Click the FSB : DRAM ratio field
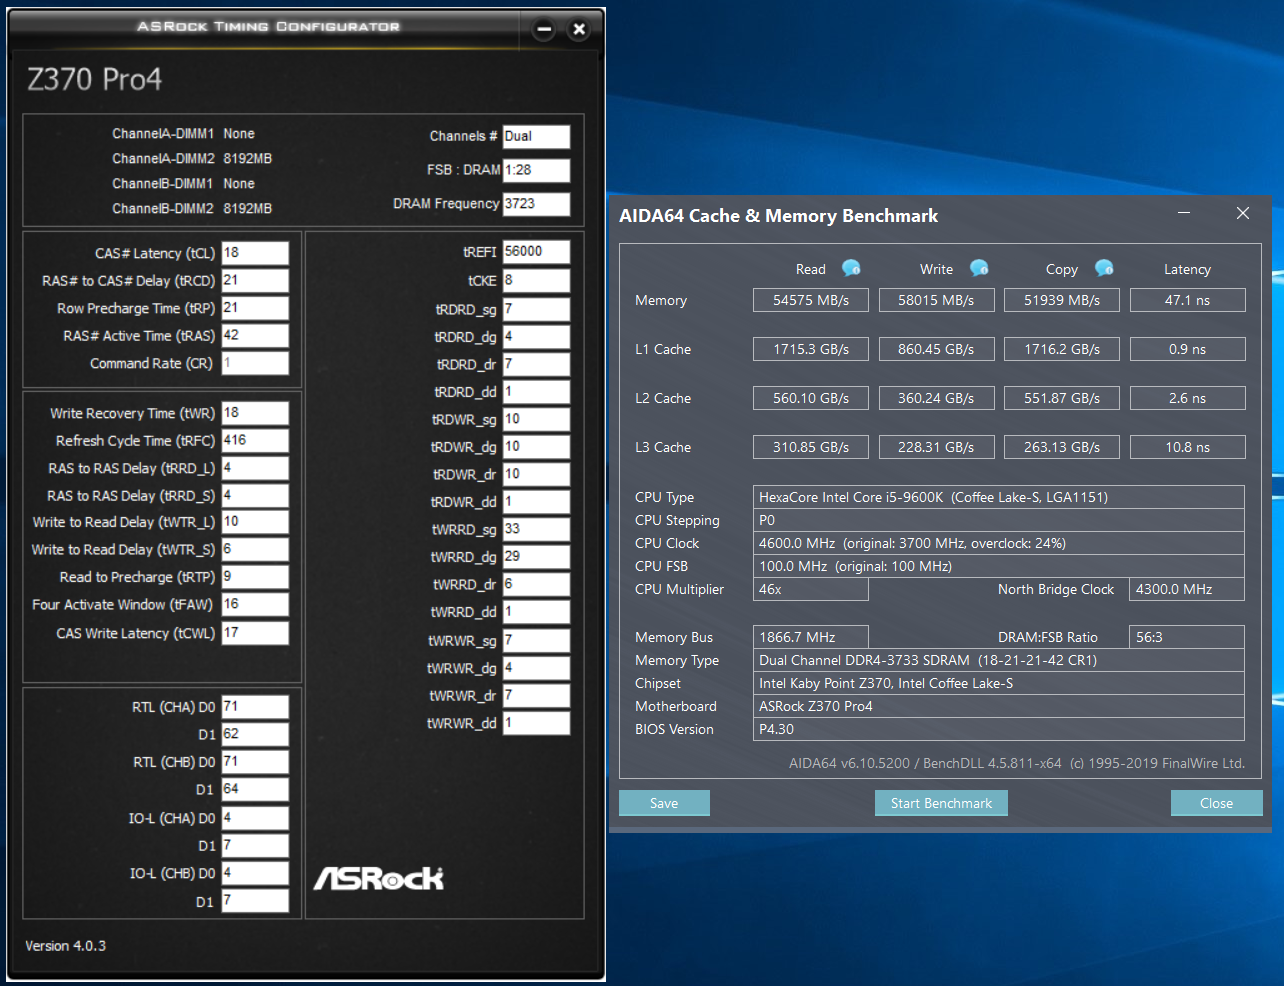 tap(536, 170)
